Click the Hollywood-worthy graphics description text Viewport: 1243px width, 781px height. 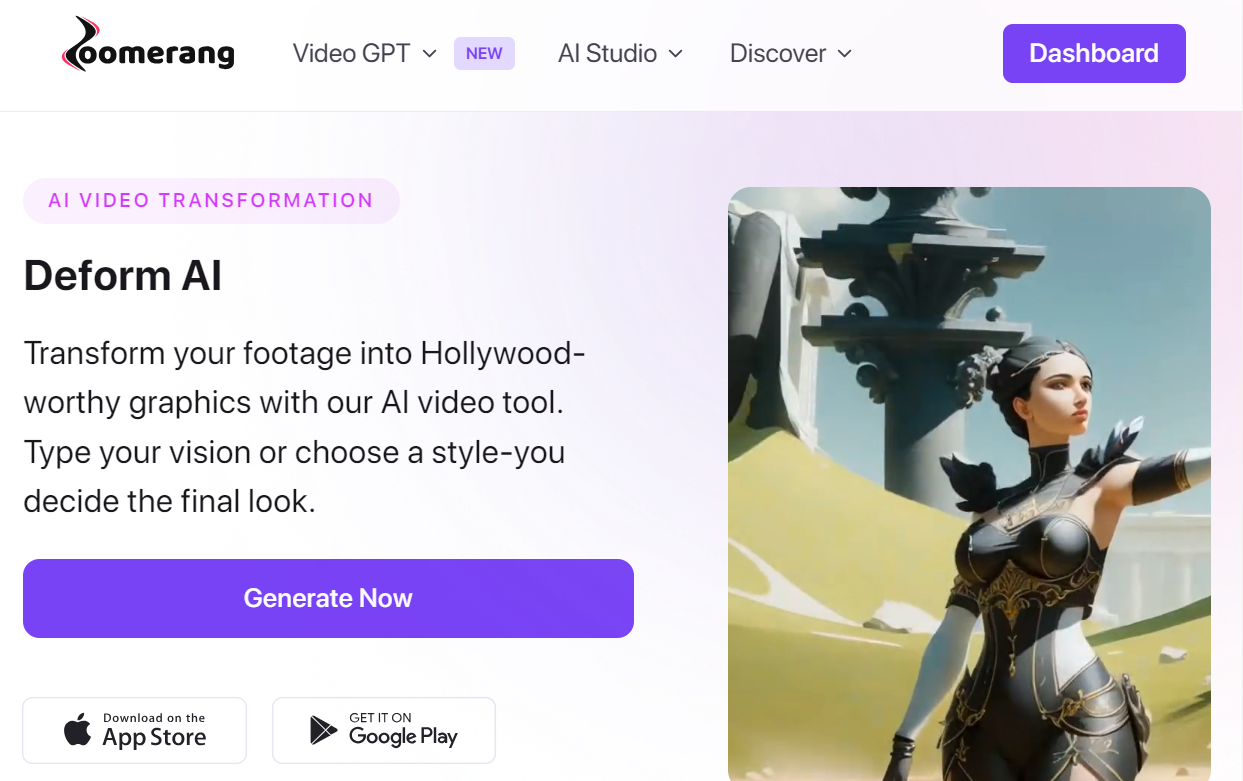pyautogui.click(x=304, y=427)
